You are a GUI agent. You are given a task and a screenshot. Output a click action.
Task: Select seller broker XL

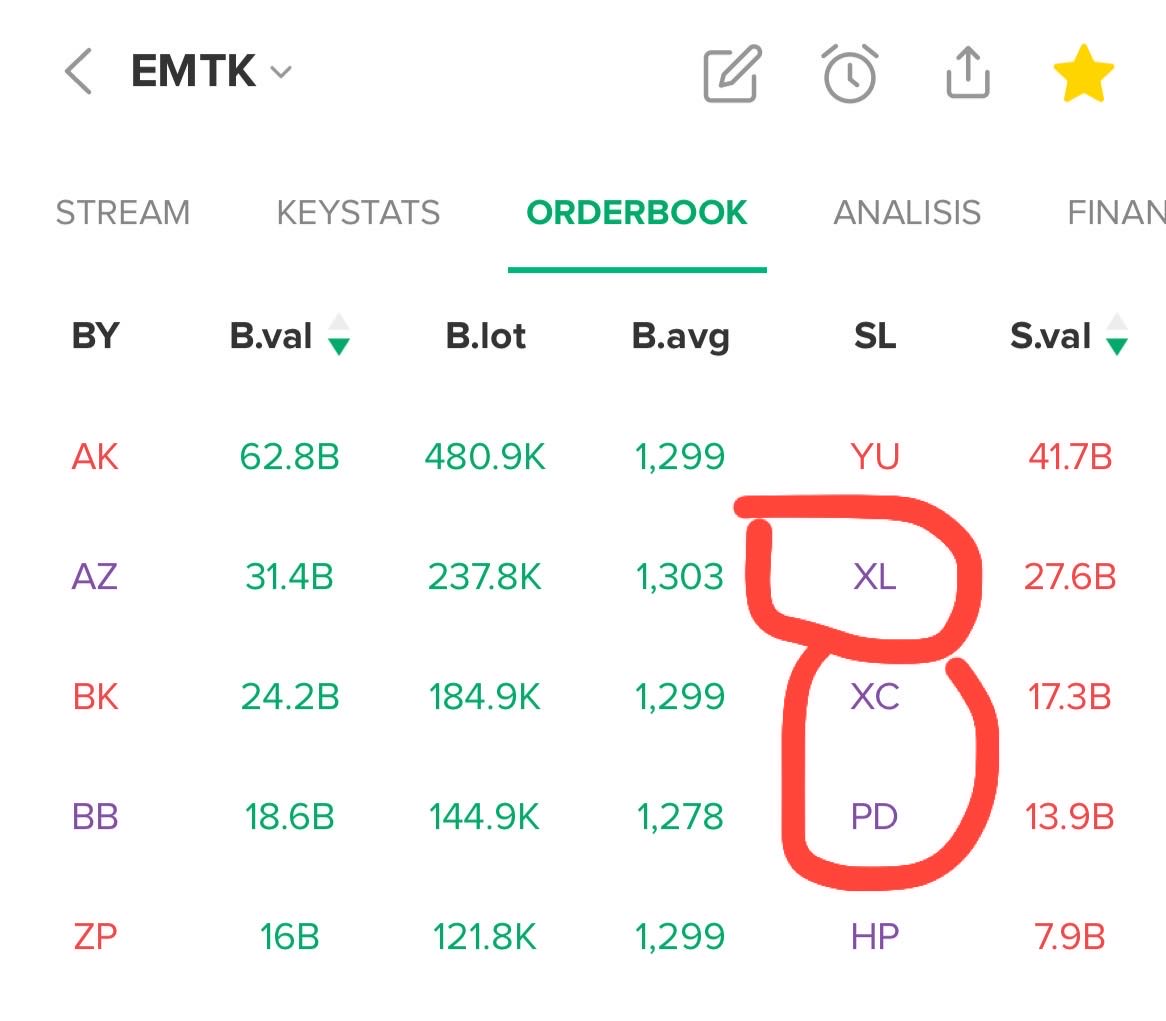click(x=875, y=577)
